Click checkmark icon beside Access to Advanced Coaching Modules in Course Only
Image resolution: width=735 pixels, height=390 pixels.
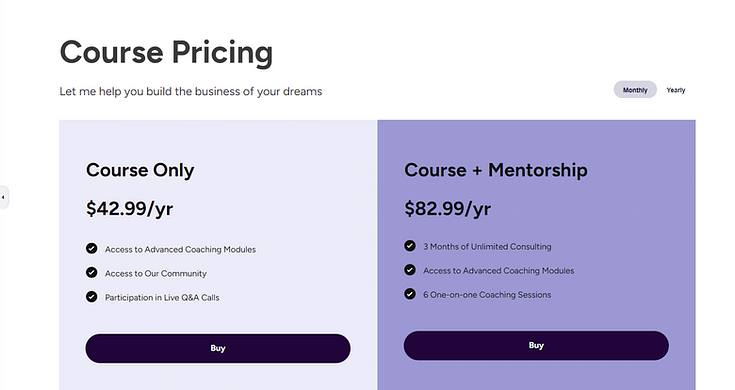coord(91,248)
